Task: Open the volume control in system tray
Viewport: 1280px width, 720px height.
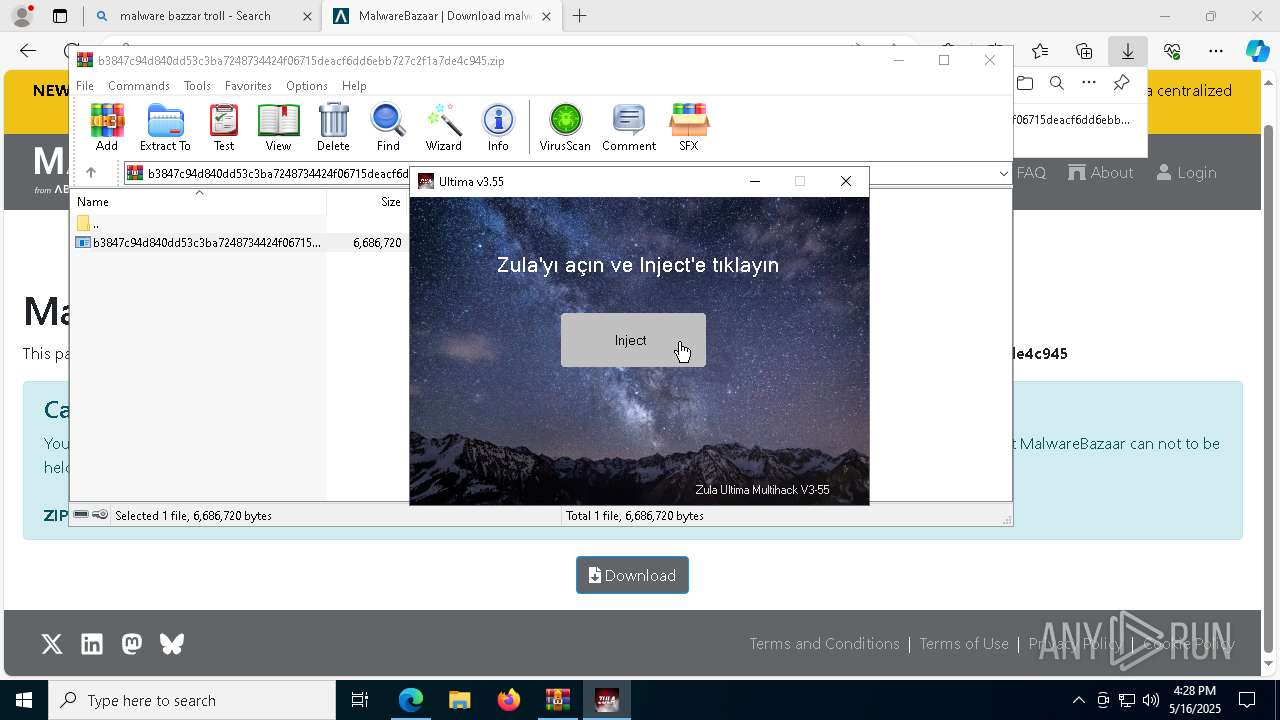Action: pos(1150,700)
